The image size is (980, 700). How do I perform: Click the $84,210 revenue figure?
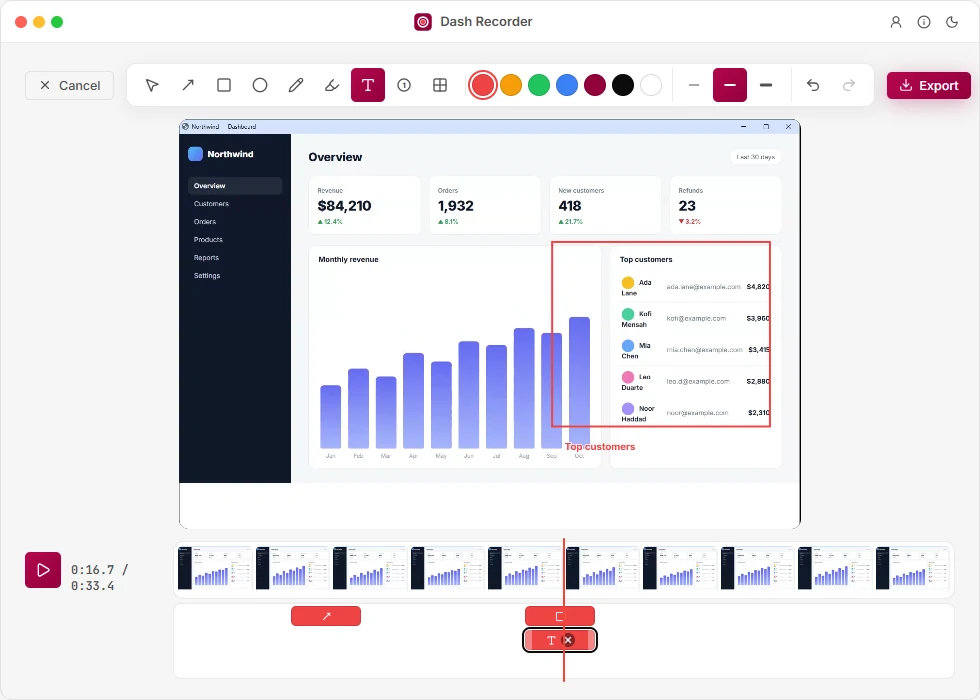(x=344, y=206)
